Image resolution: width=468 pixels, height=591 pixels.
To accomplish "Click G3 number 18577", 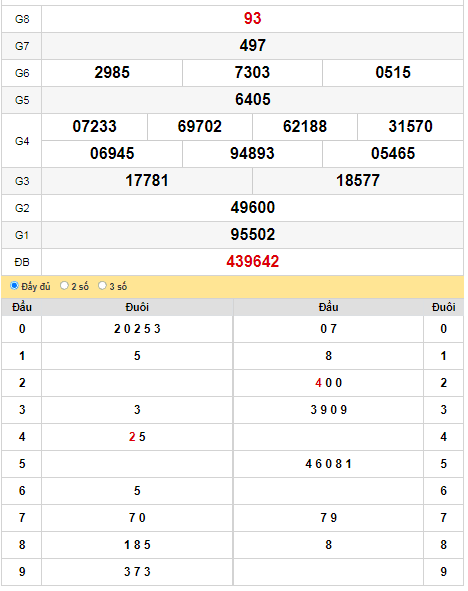I will click(x=358, y=181).
